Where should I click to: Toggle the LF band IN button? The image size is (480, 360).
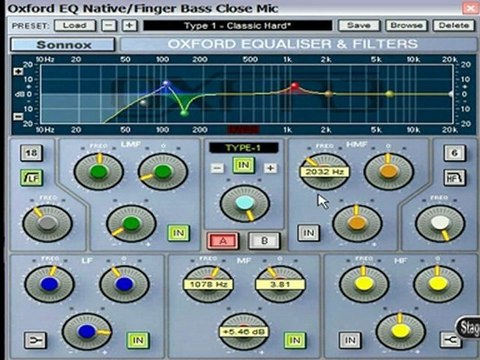pyautogui.click(x=138, y=340)
